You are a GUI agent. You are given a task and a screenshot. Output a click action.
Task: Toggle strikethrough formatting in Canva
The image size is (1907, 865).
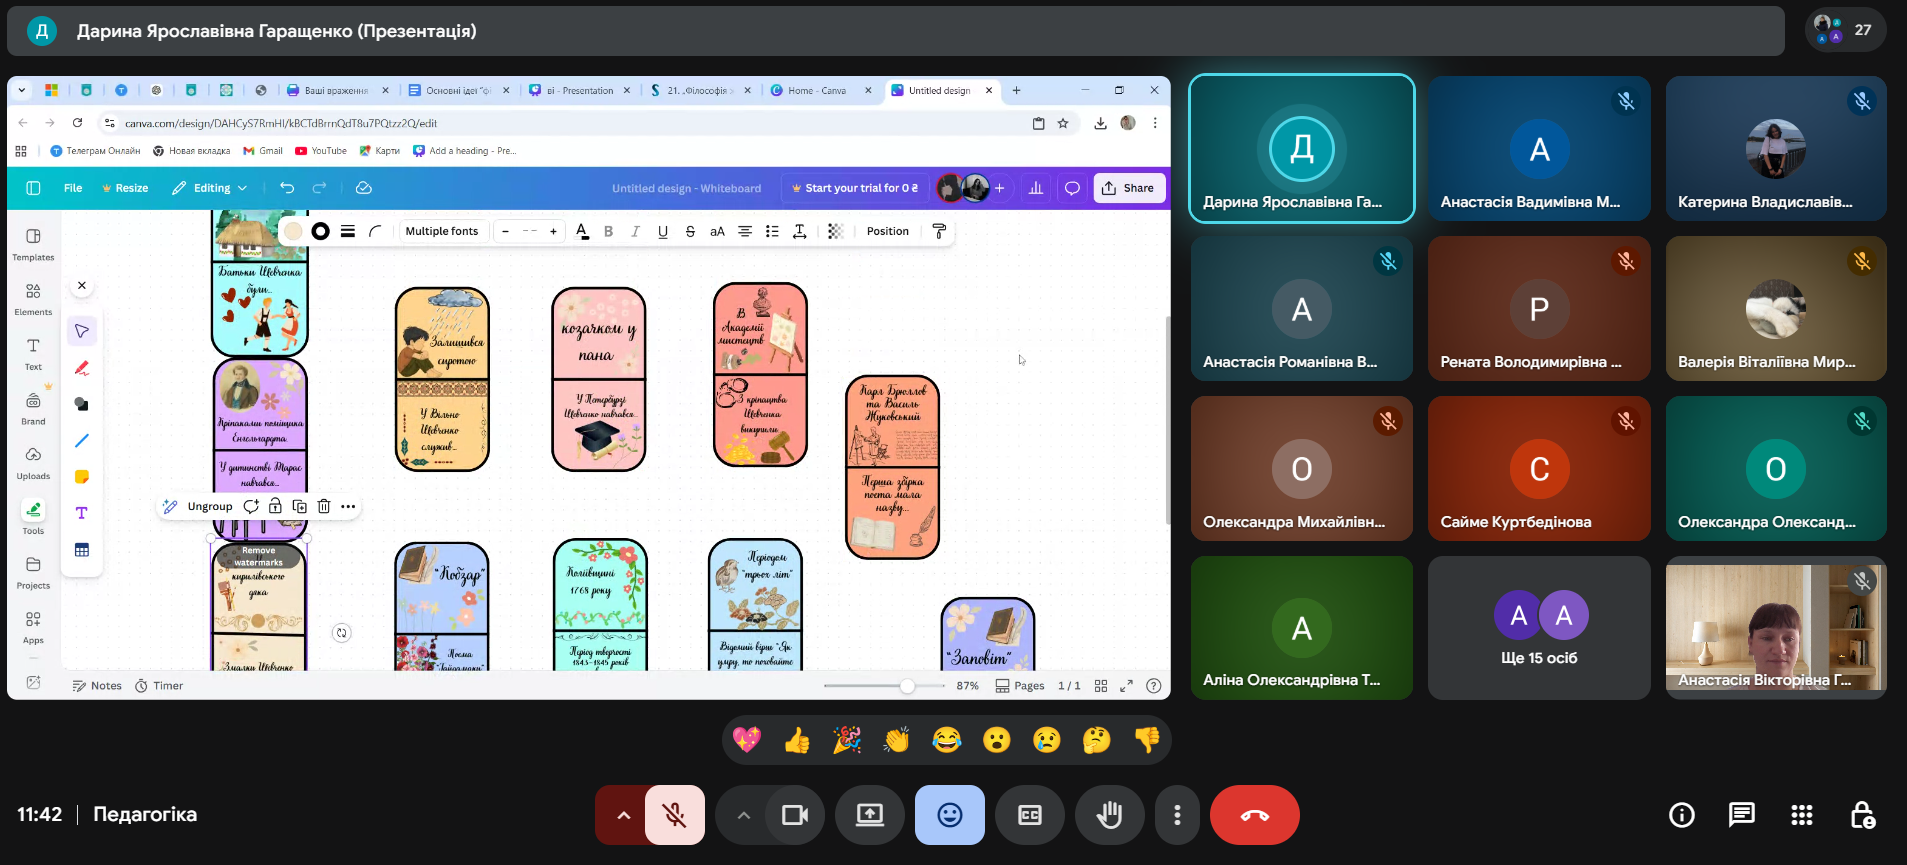[690, 231]
